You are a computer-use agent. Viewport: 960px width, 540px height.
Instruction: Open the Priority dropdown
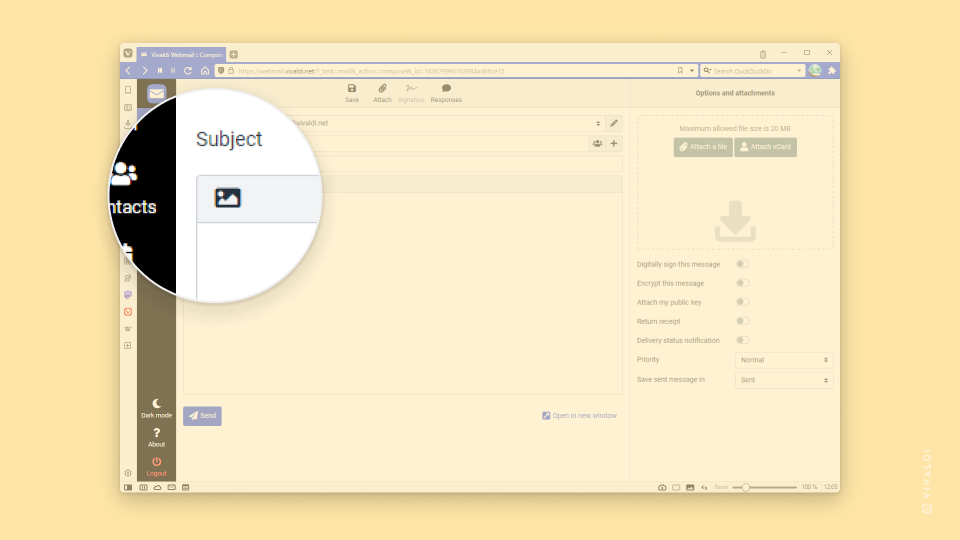(784, 360)
